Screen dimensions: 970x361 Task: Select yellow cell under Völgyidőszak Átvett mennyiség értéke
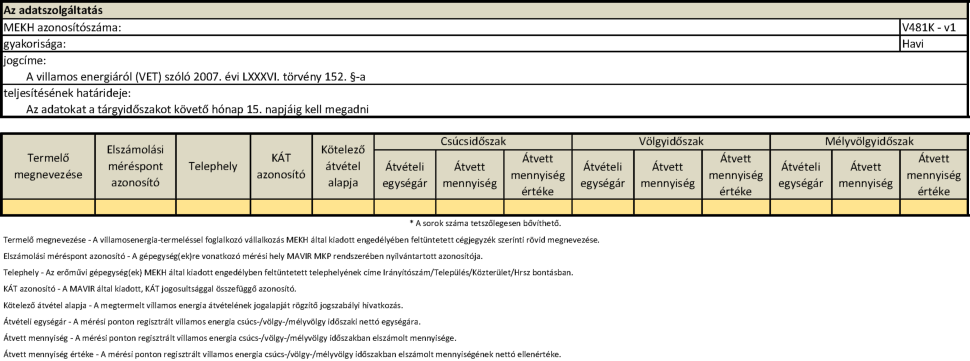[736, 207]
